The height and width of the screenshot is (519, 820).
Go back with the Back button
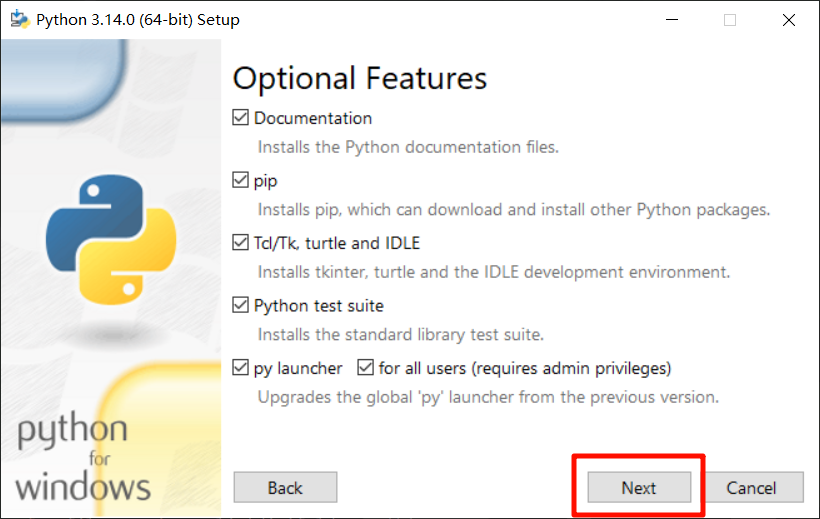pos(285,488)
